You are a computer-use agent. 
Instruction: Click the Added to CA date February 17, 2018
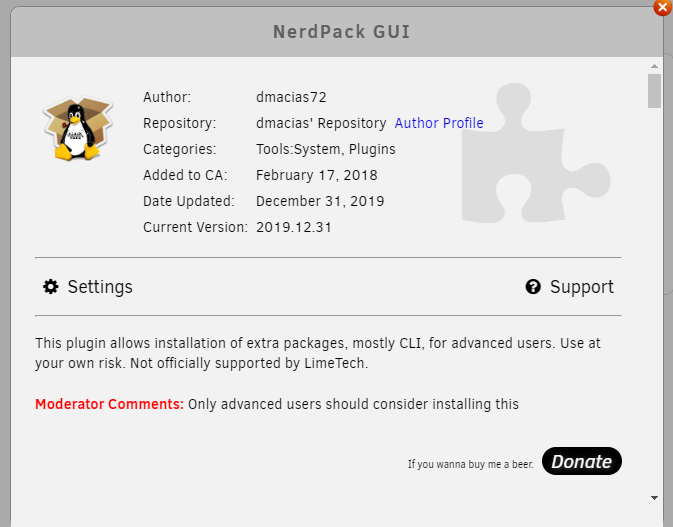tap(317, 175)
